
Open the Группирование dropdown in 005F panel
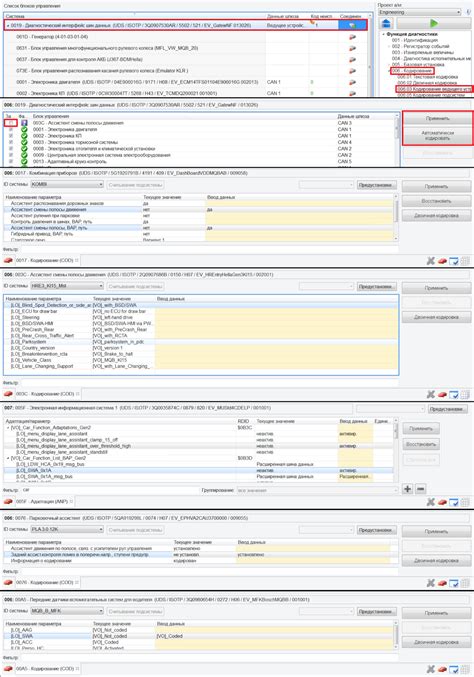click(x=317, y=490)
